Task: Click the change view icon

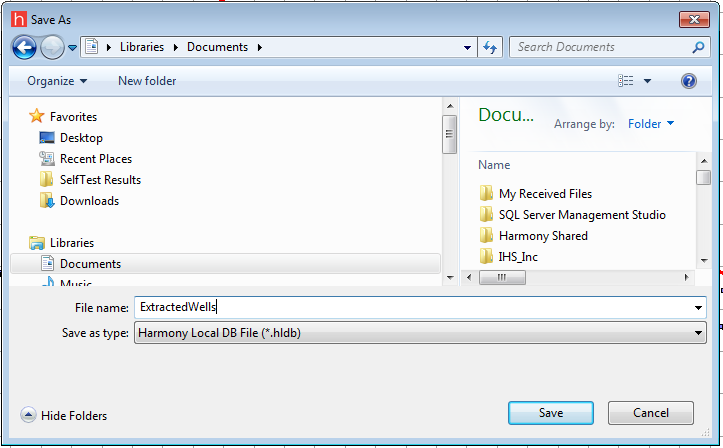Action: 626,81
